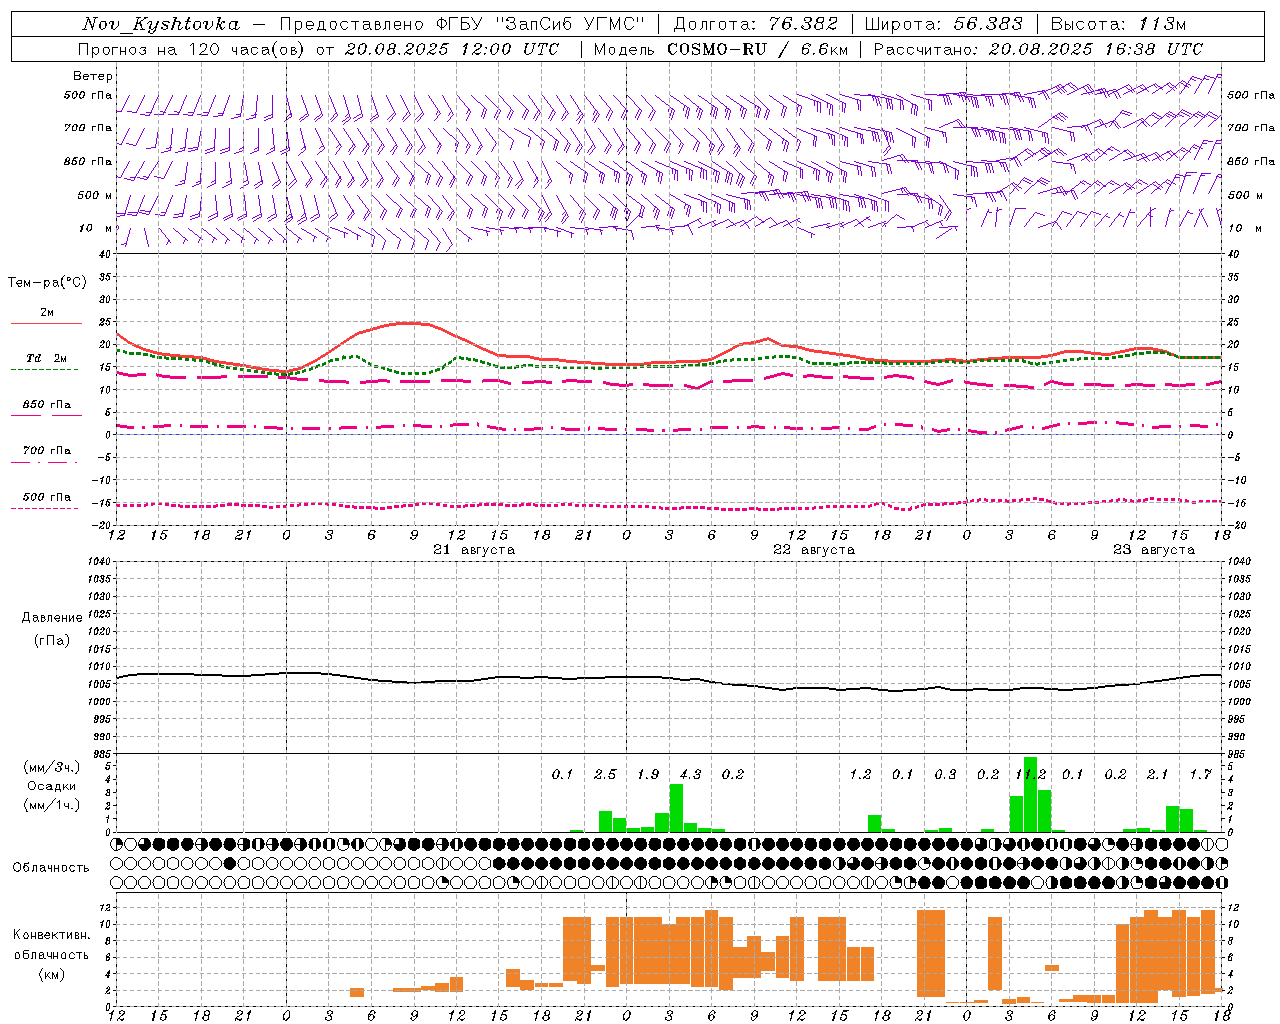Click the "500 гПа" temperature legend entry
The width and height of the screenshot is (1280, 1024).
coord(47,497)
